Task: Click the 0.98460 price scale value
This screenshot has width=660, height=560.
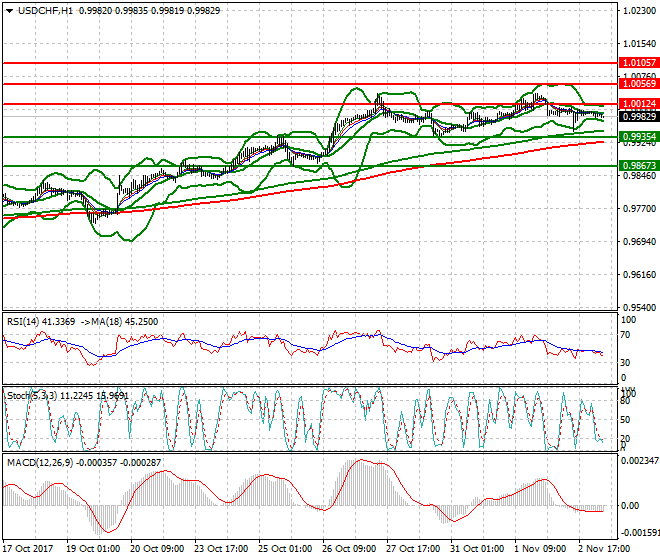Action: click(639, 175)
